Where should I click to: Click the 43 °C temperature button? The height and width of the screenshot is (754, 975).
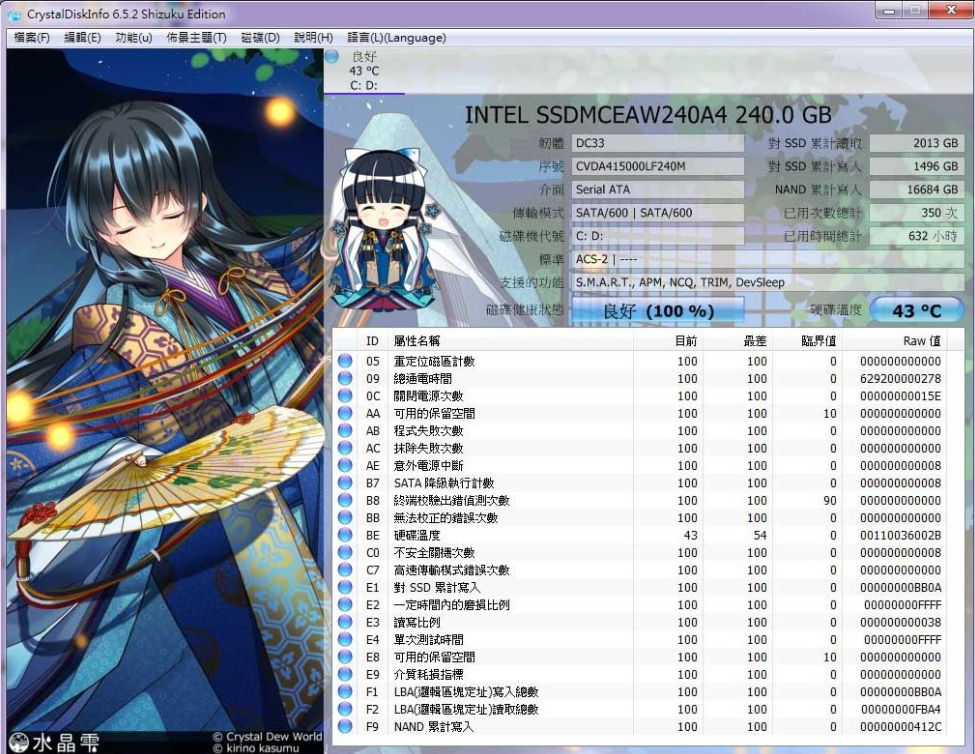[x=916, y=311]
